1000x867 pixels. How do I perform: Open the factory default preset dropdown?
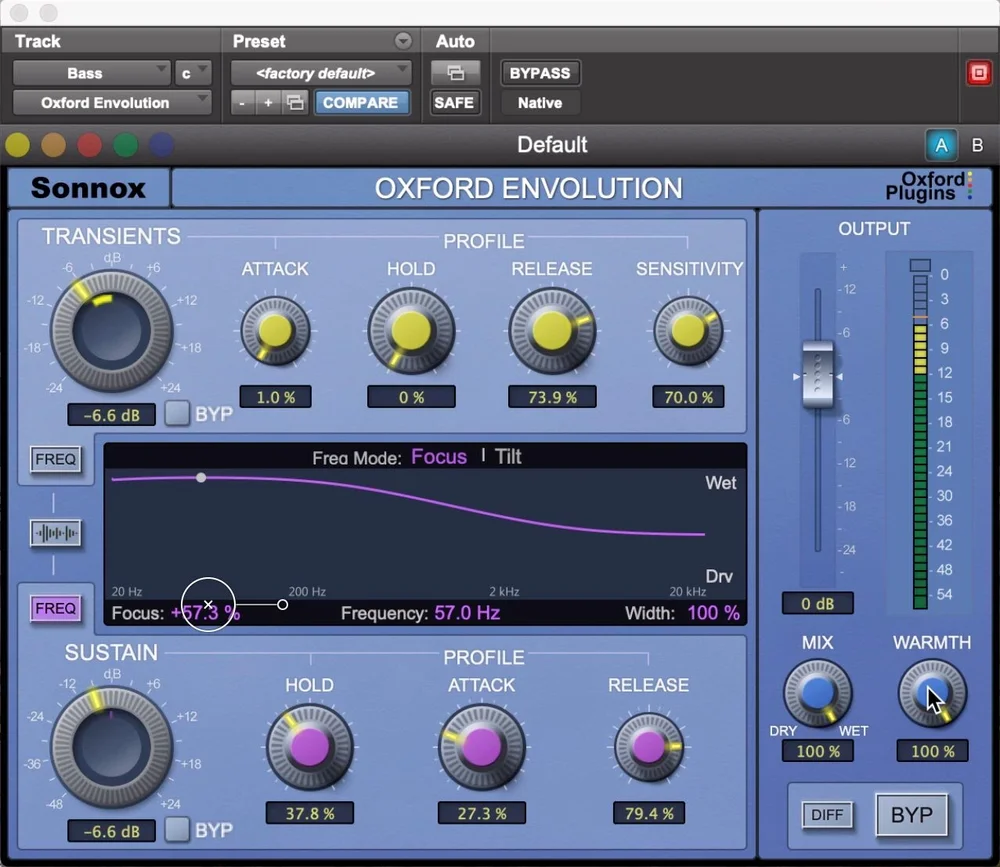[x=320, y=72]
